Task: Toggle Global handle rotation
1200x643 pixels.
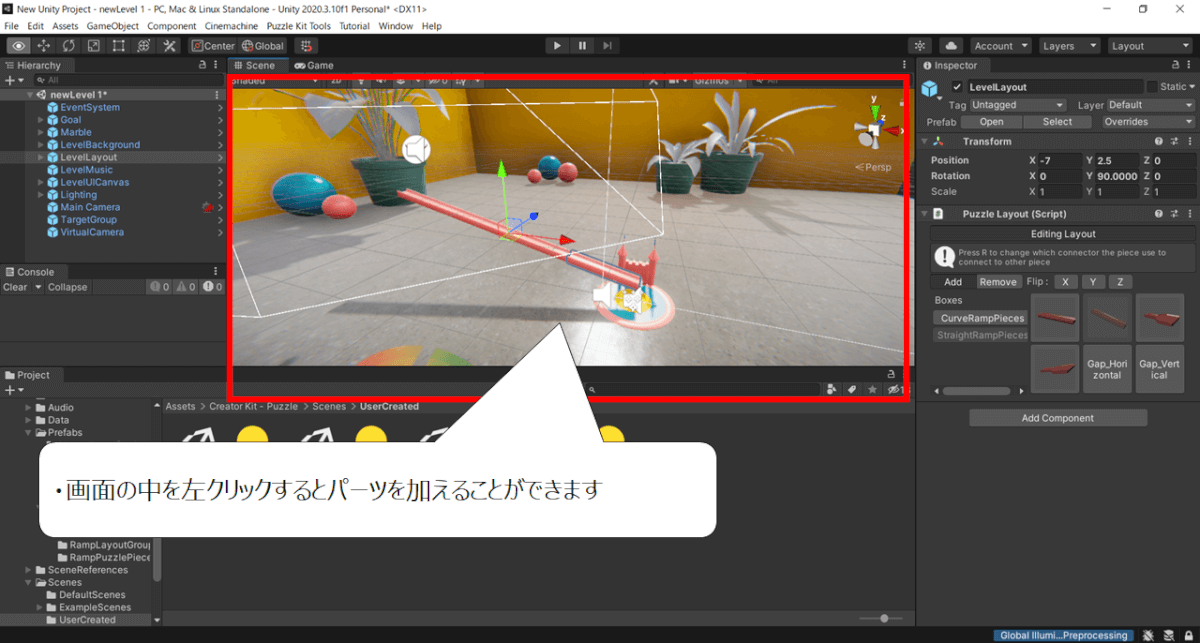Action: pos(263,46)
